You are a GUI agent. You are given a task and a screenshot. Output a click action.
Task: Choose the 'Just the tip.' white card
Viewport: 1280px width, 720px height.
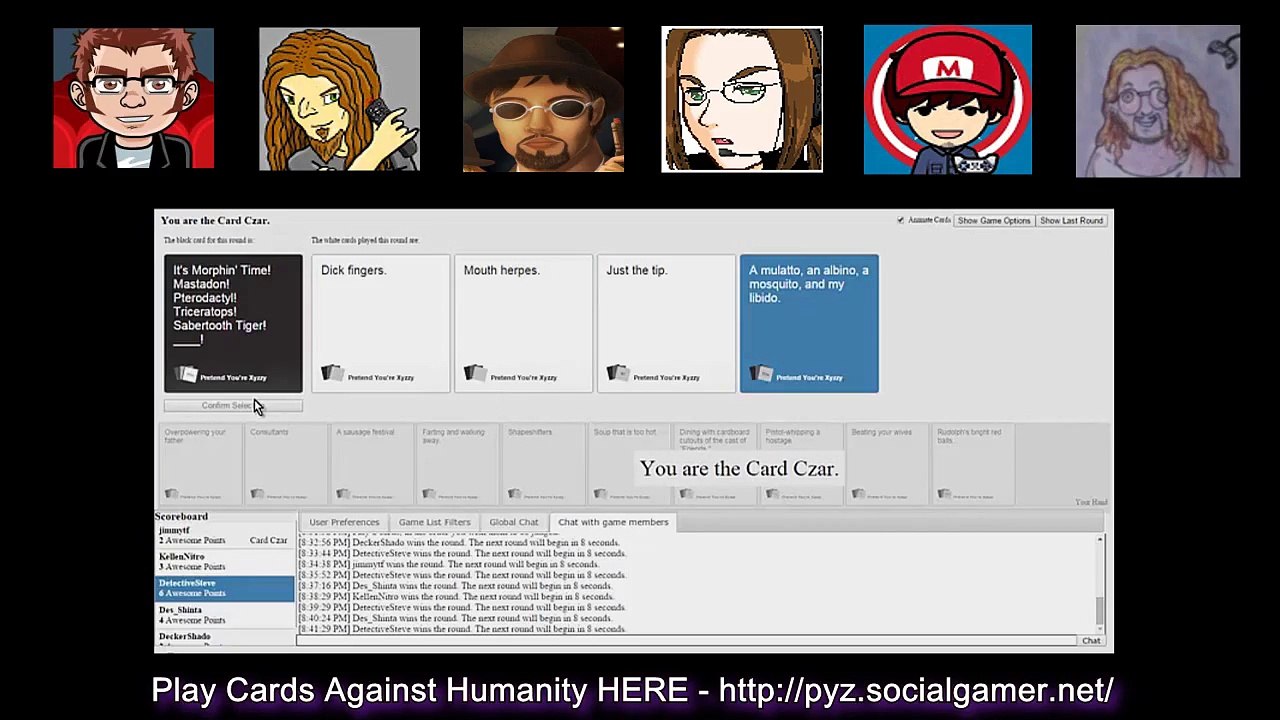pos(666,323)
